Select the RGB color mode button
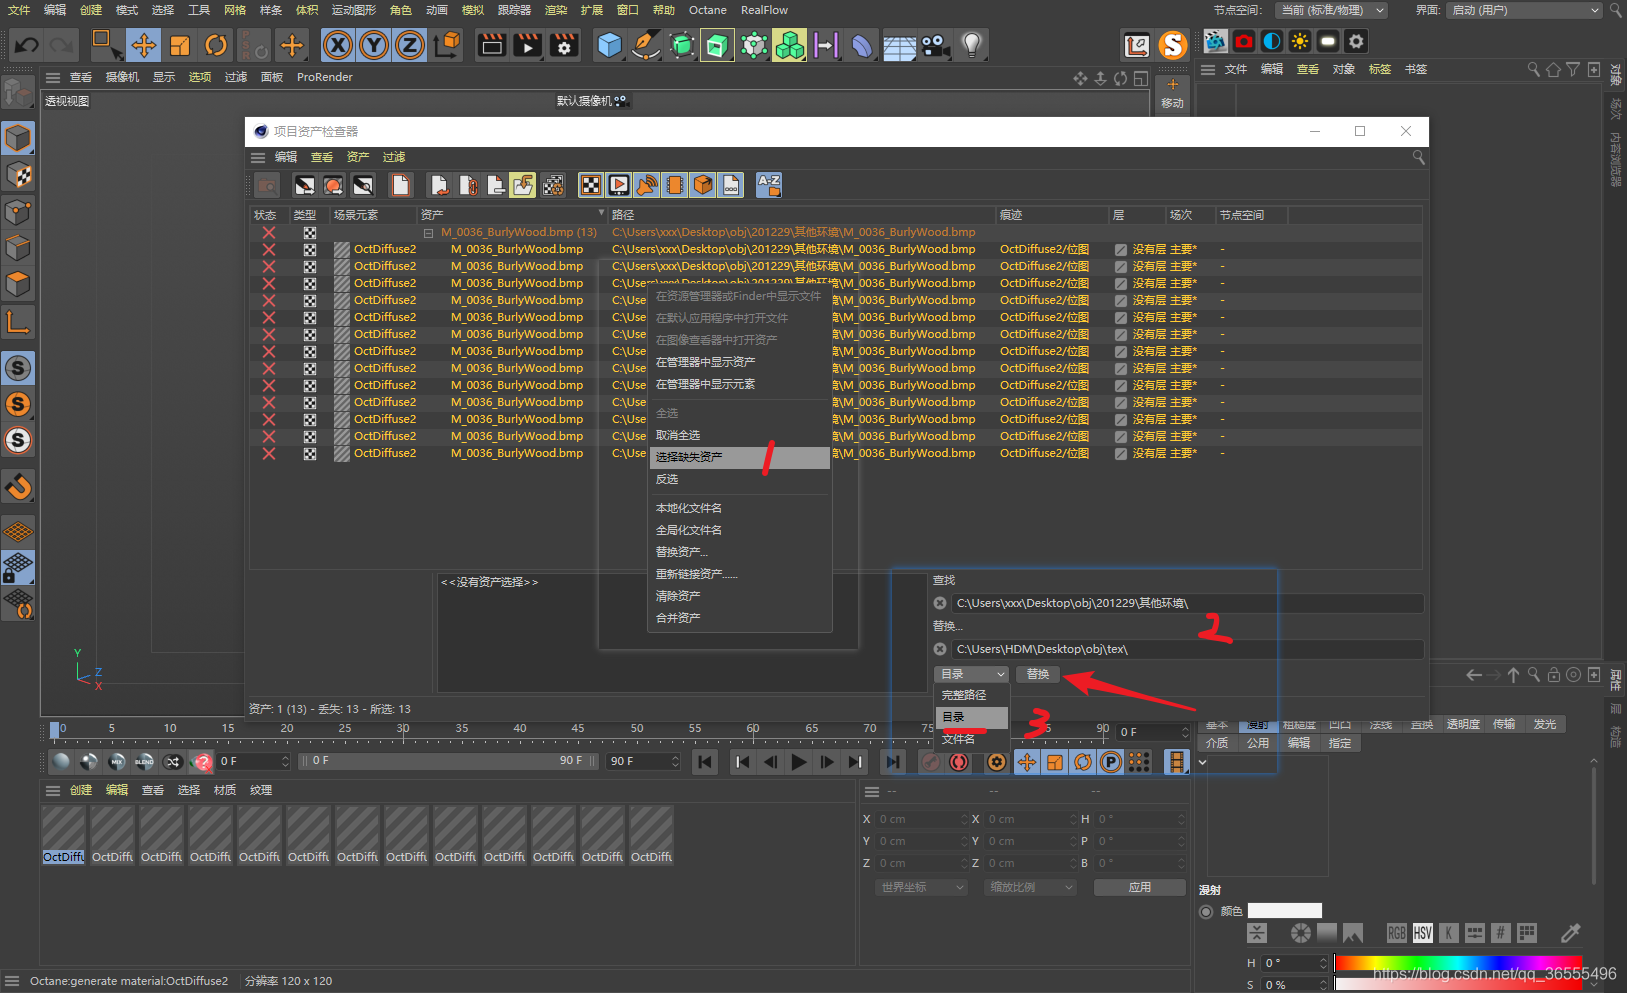 [1397, 933]
